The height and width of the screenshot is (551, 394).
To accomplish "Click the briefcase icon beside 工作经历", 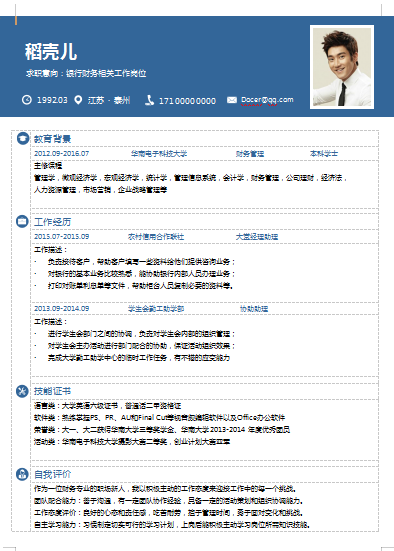I will coord(22,221).
